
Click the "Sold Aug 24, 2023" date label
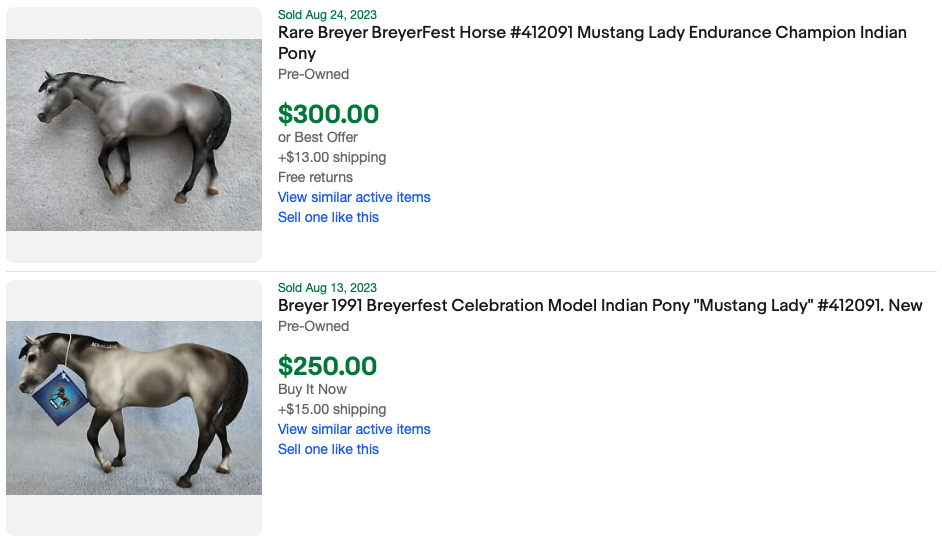[327, 15]
